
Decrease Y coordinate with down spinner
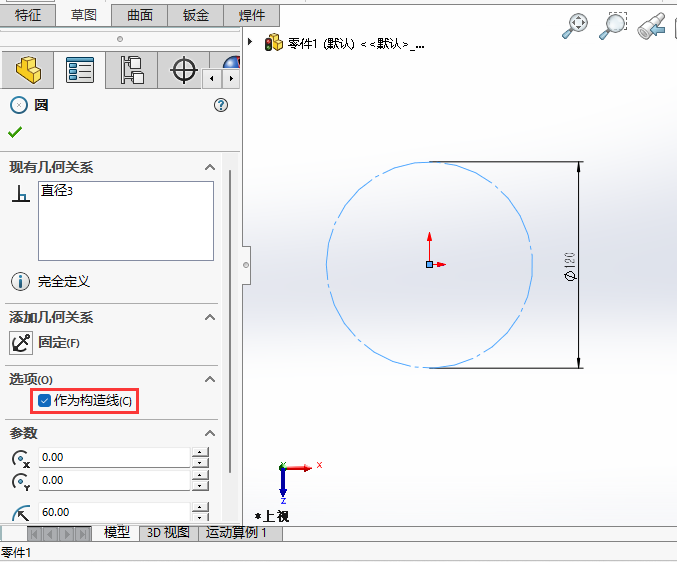(x=200, y=485)
